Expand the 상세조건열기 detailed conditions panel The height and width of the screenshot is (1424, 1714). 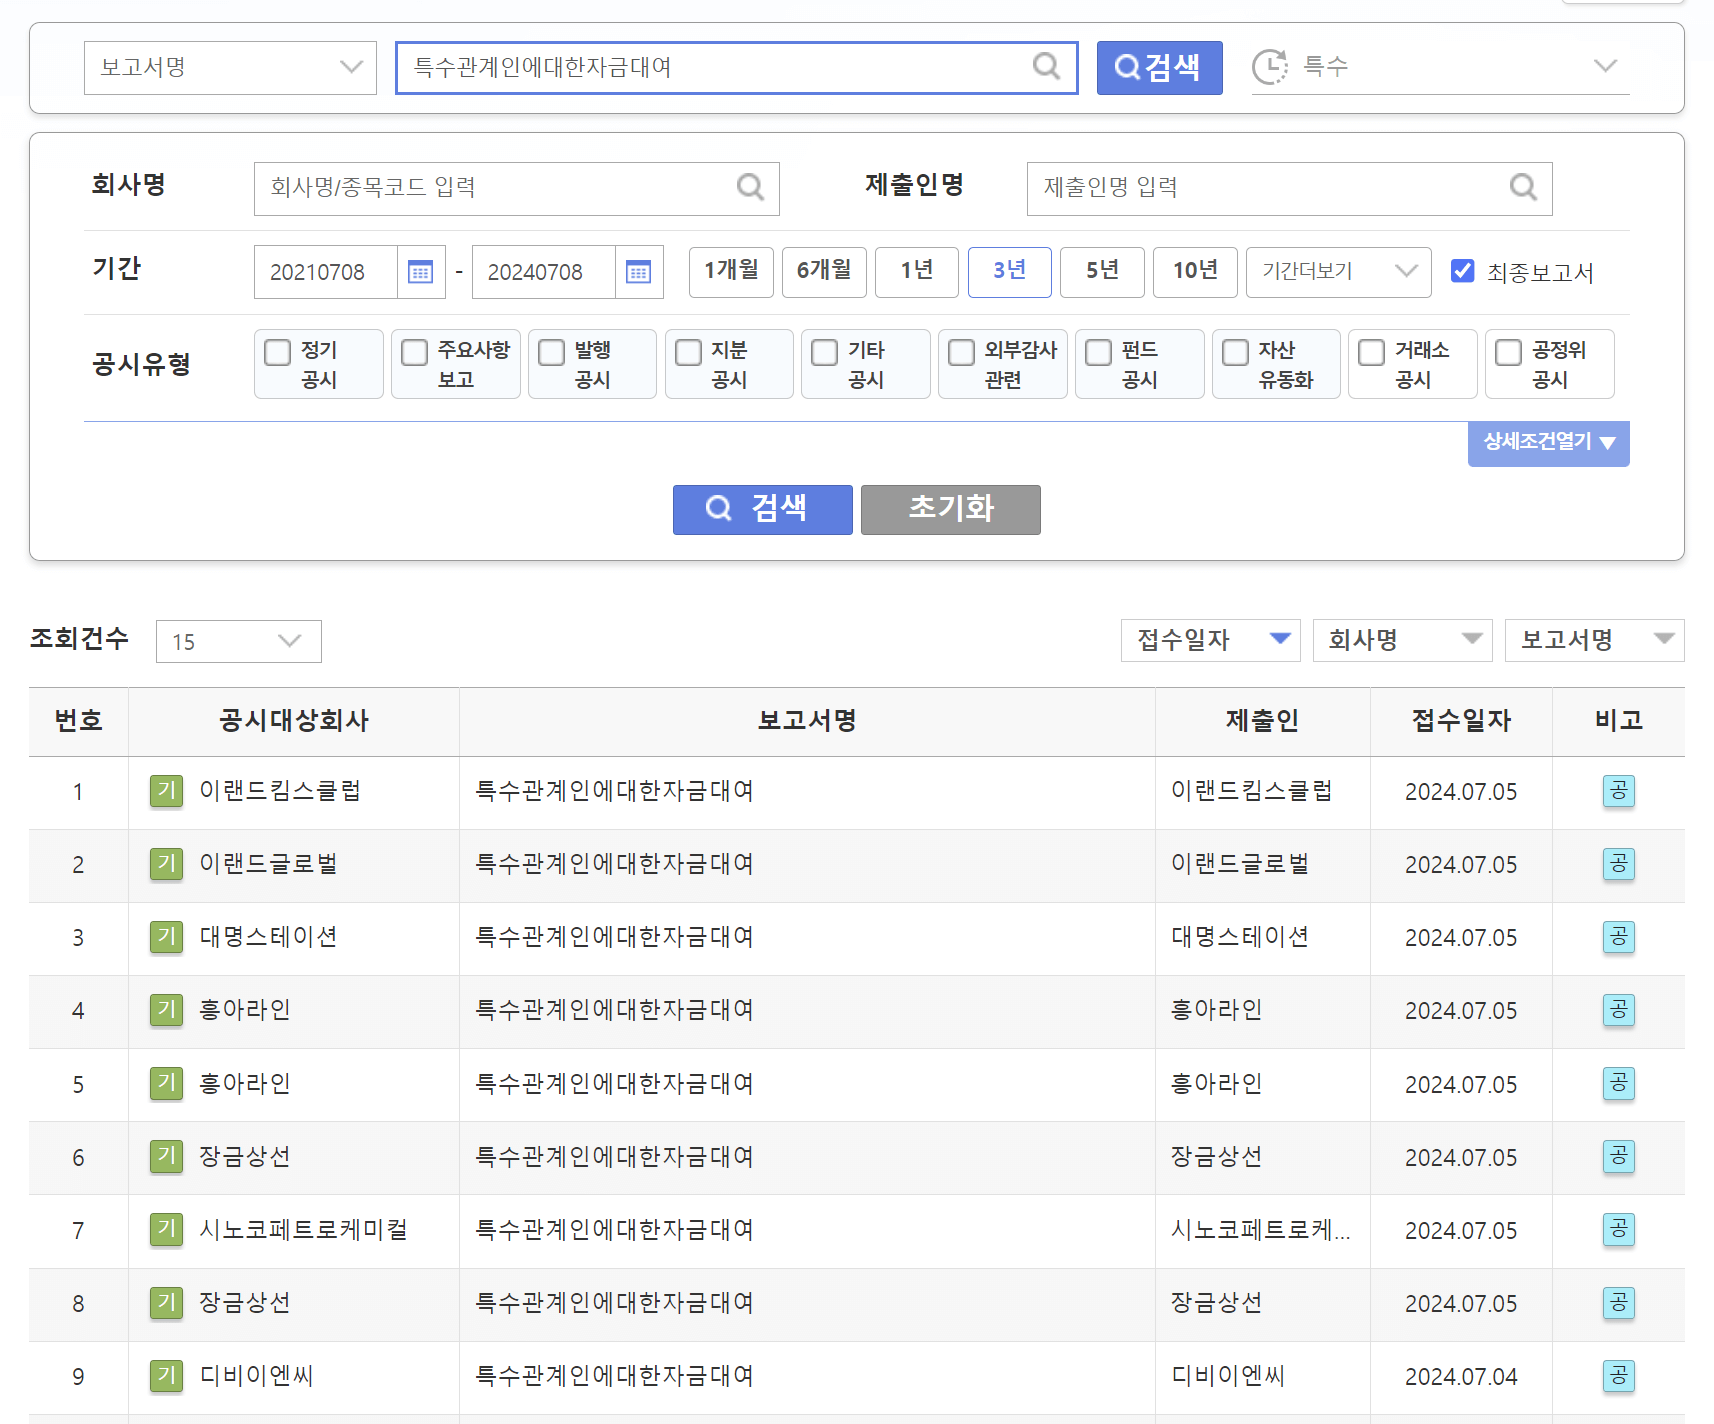point(1548,443)
